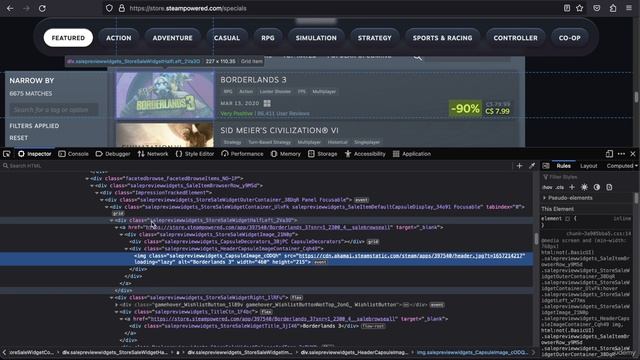The image size is (640, 360).
Task: Select the ADVENTURE category pill
Action: [172, 38]
